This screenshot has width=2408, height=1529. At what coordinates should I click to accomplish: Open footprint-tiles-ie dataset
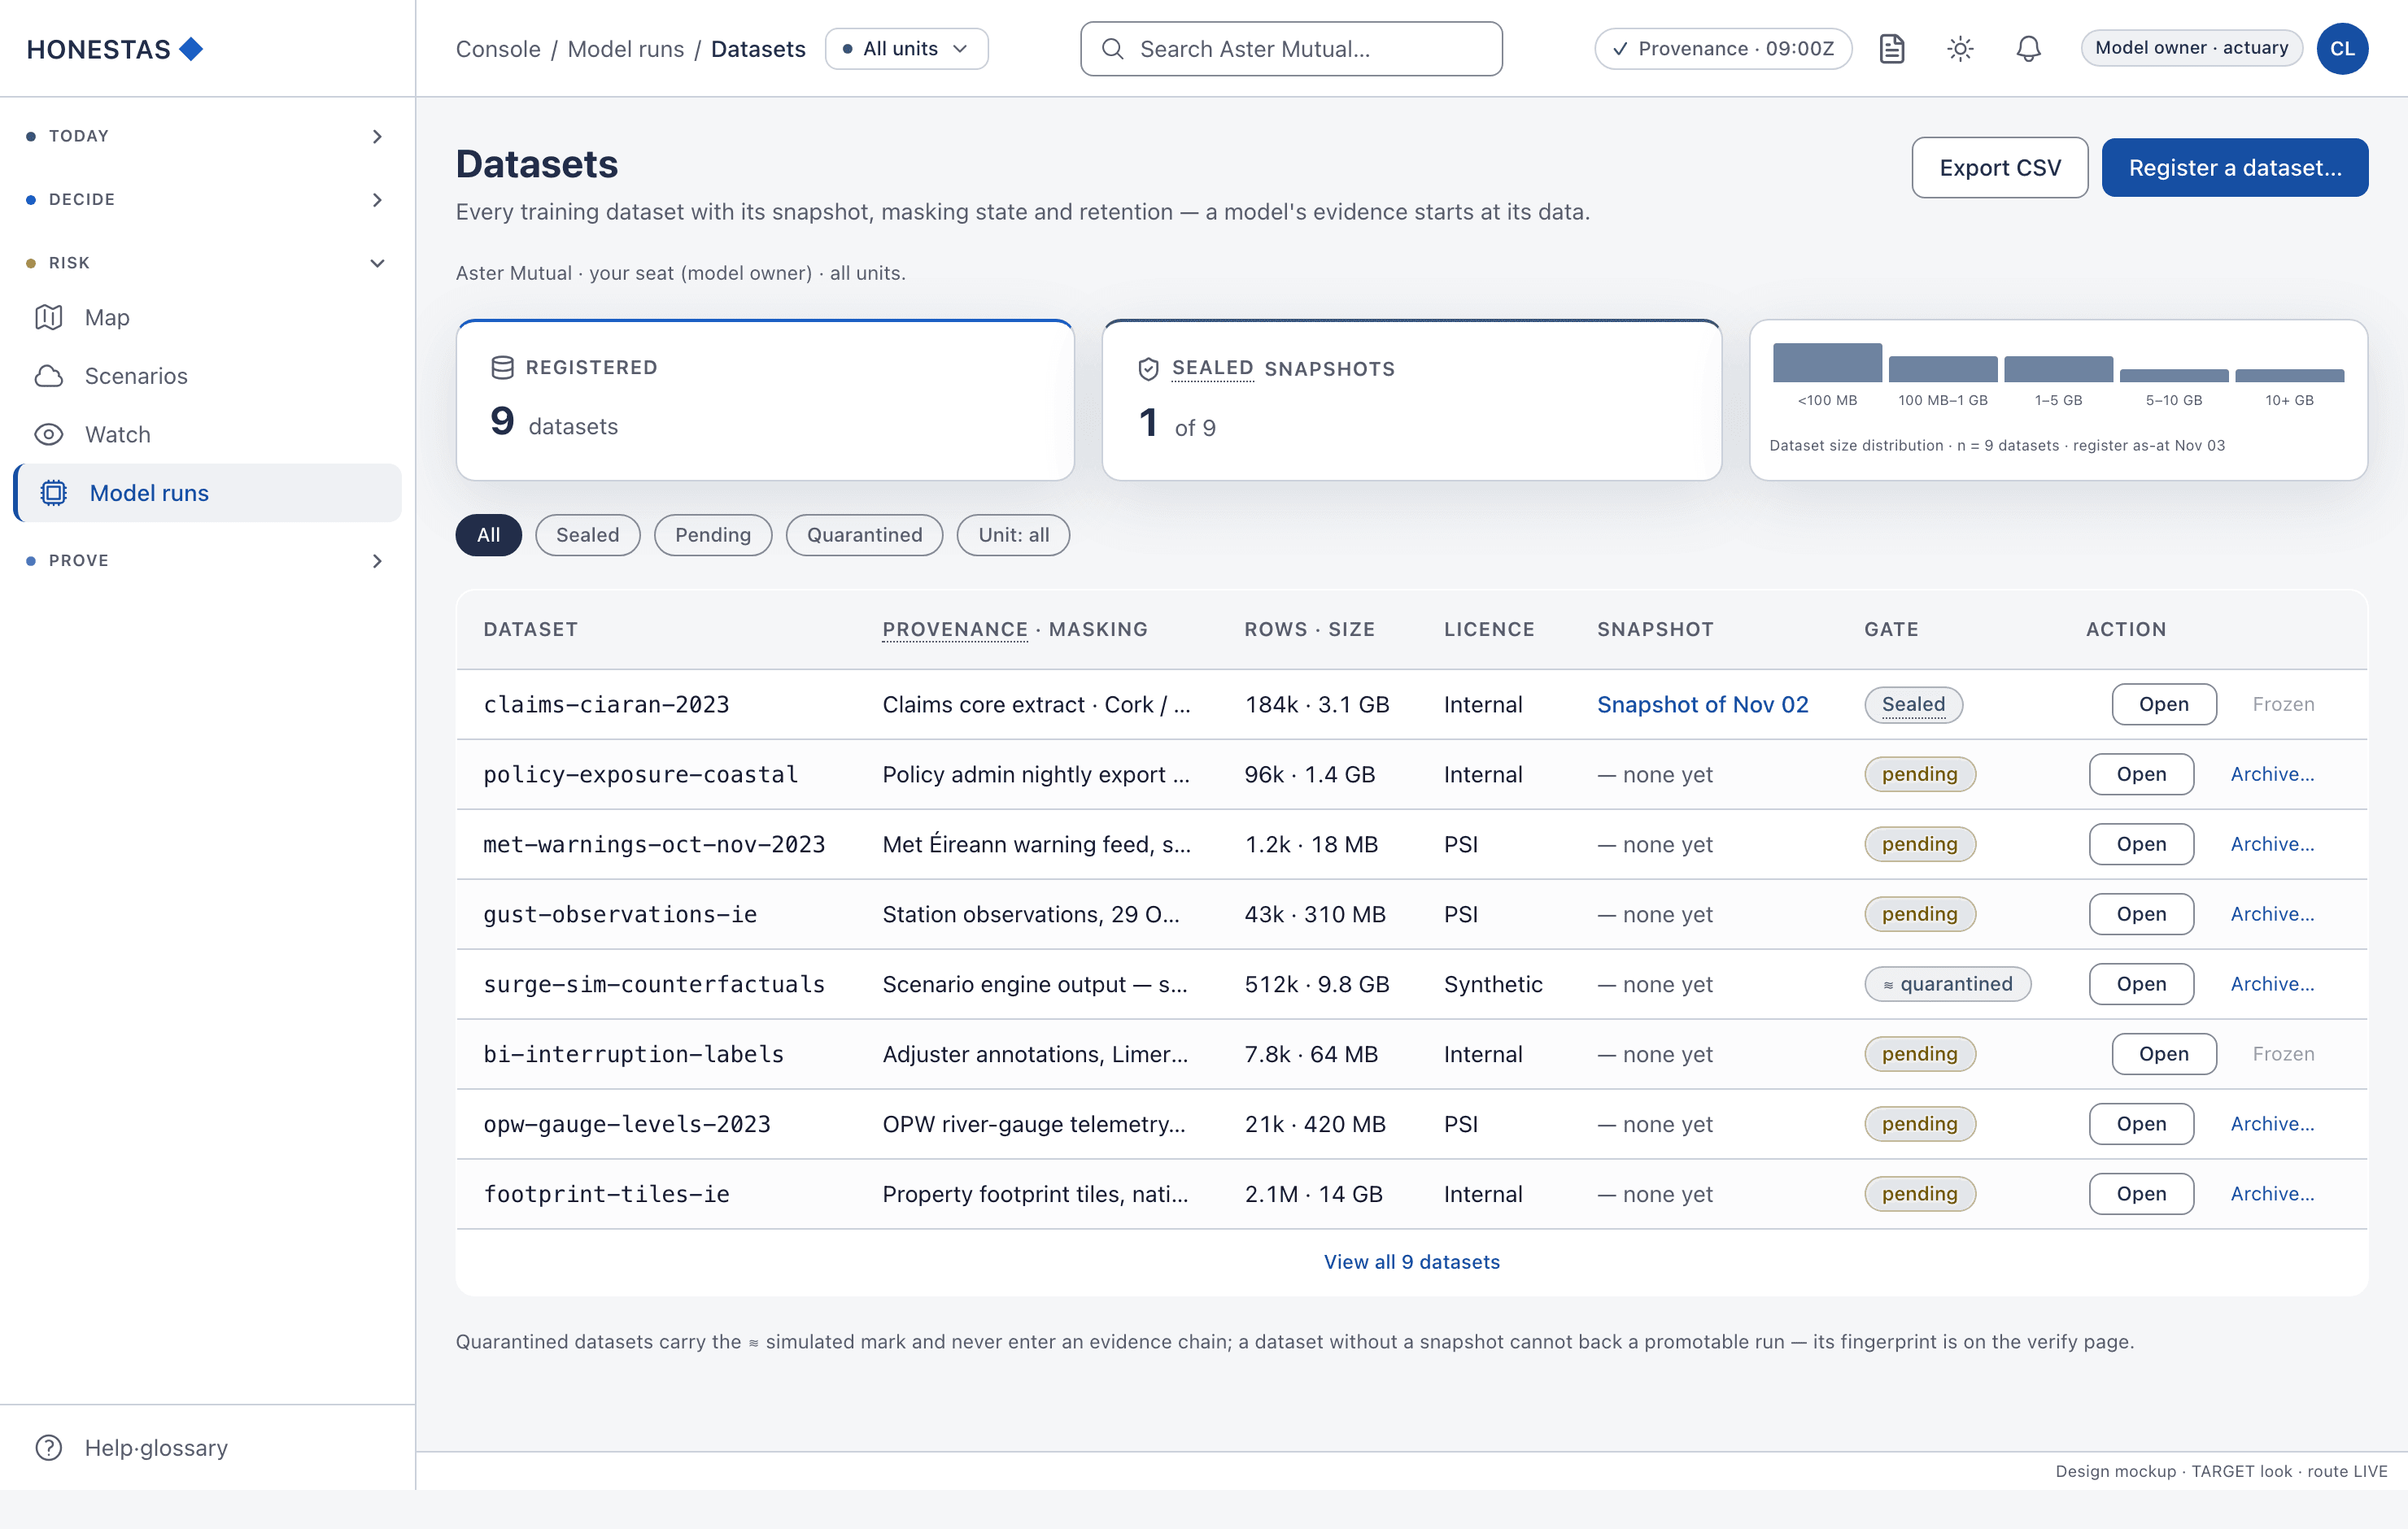coord(2141,1194)
